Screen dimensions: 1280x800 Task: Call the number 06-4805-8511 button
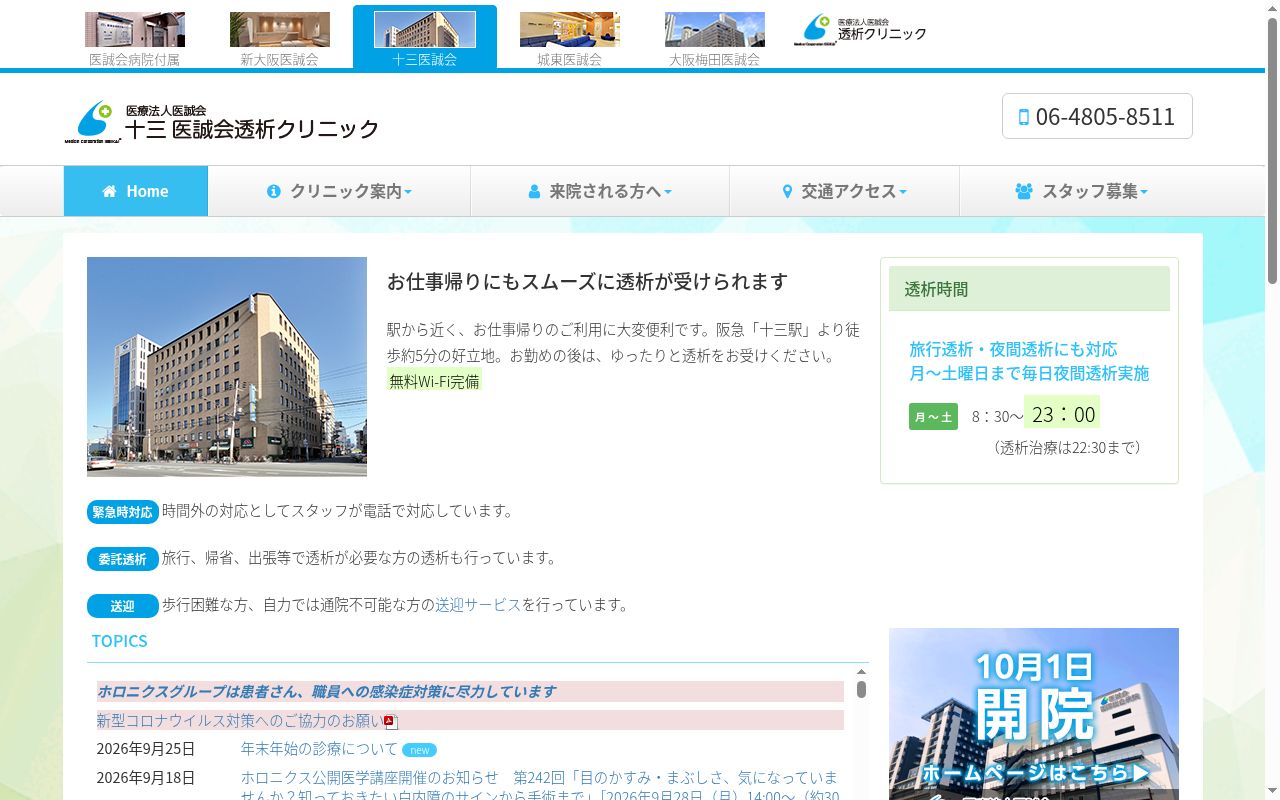tap(1097, 116)
